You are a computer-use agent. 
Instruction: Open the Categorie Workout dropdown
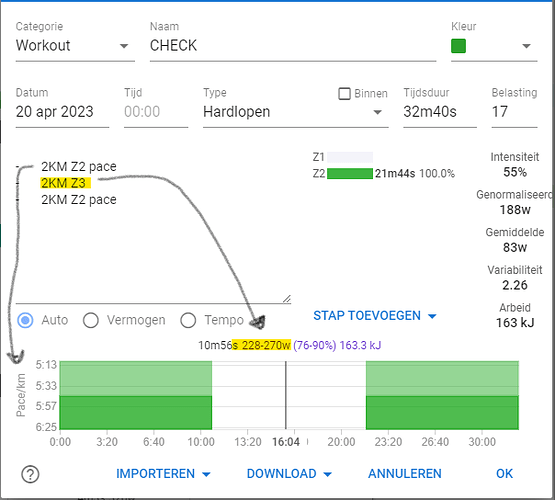click(75, 46)
